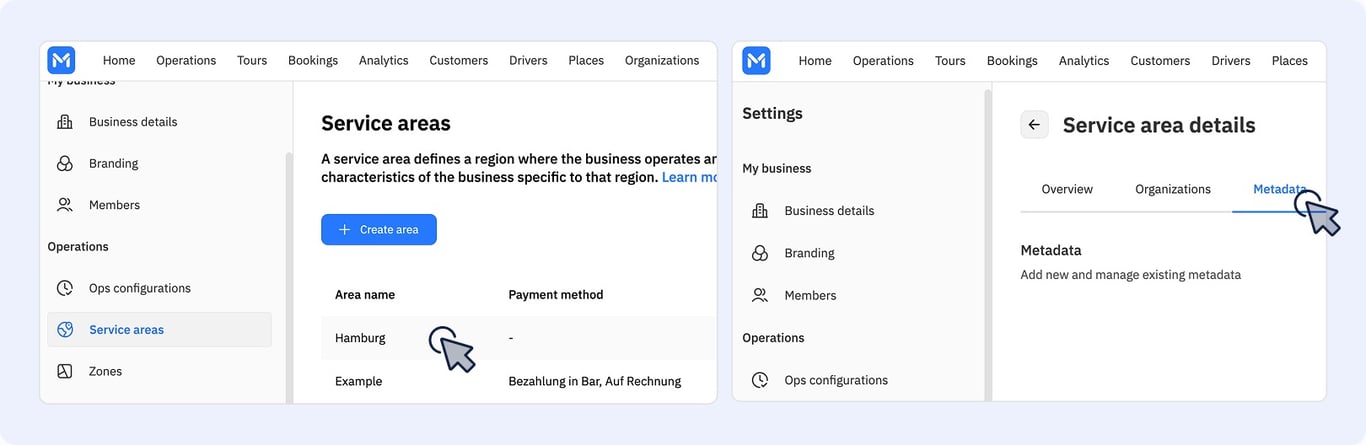Screen dimensions: 1366x445
Task: Click the Zones map icon in sidebar
Action: click(65, 371)
